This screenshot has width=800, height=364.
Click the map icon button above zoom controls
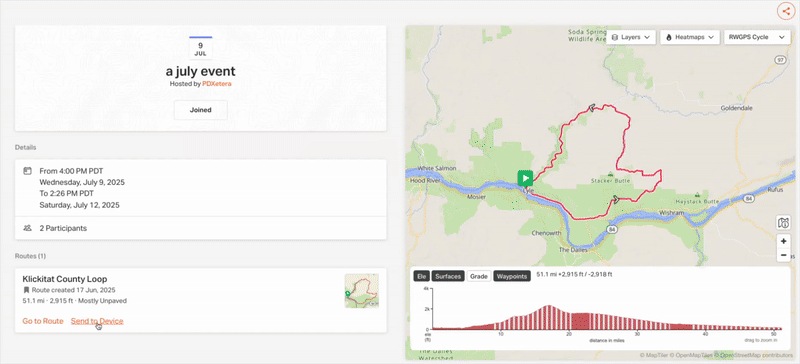(x=784, y=223)
